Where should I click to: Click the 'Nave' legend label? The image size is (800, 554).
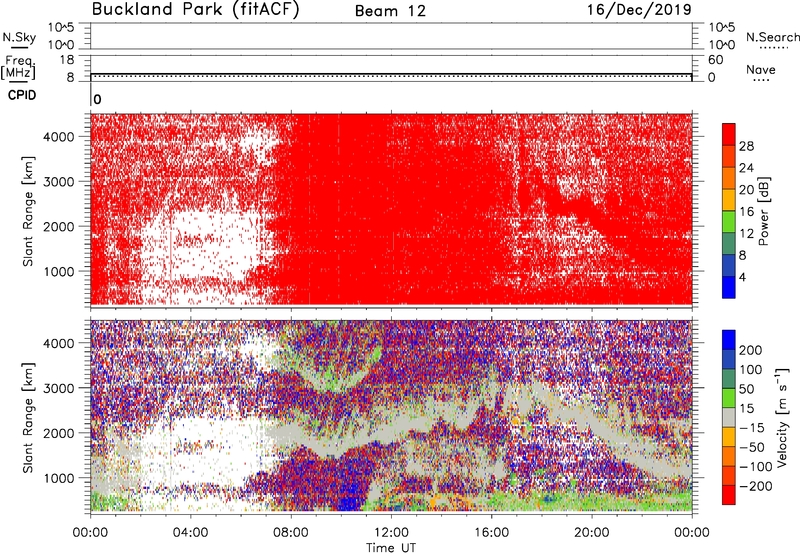(x=760, y=69)
